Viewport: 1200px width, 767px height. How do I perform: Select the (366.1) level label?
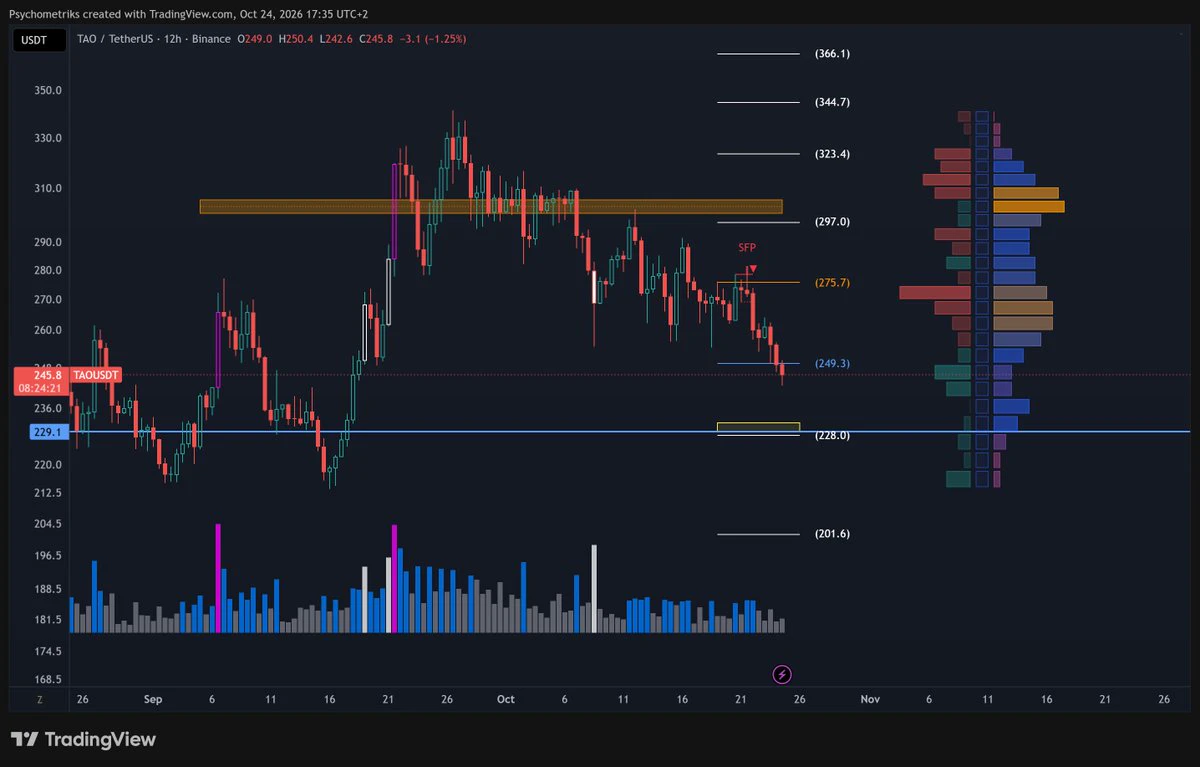tap(832, 54)
